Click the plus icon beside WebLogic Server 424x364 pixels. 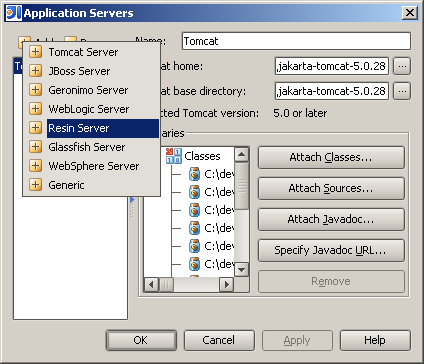(x=35, y=109)
